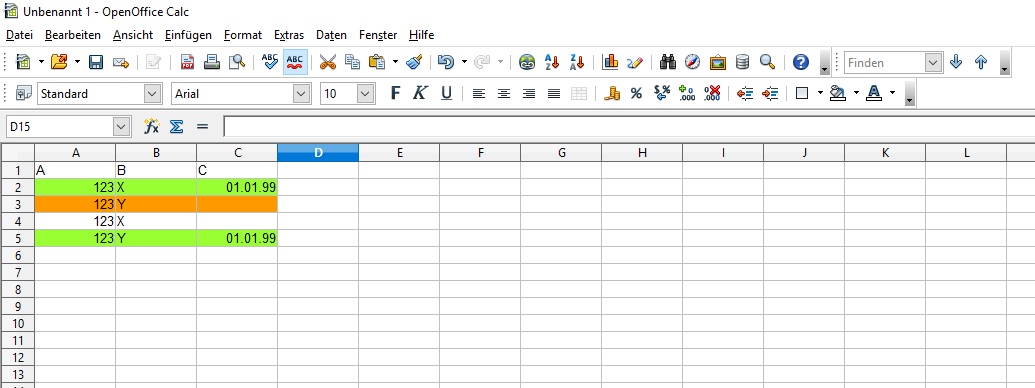The image size is (1035, 388).
Task: Copy the selection
Action: 352,62
